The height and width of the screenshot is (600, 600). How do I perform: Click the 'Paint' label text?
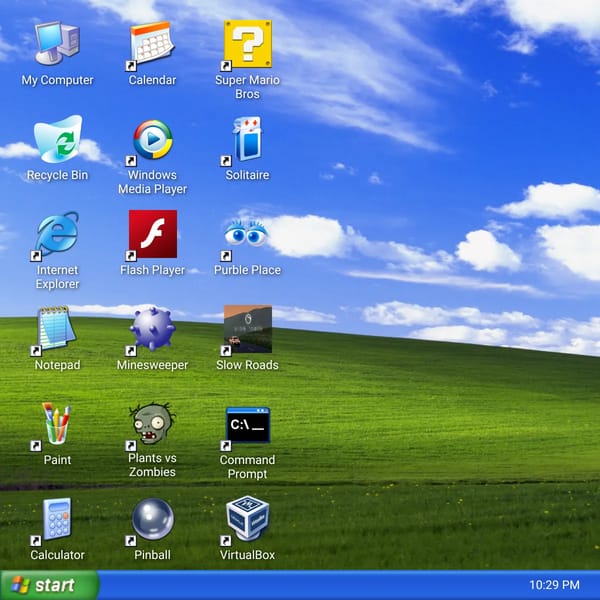pyautogui.click(x=57, y=460)
